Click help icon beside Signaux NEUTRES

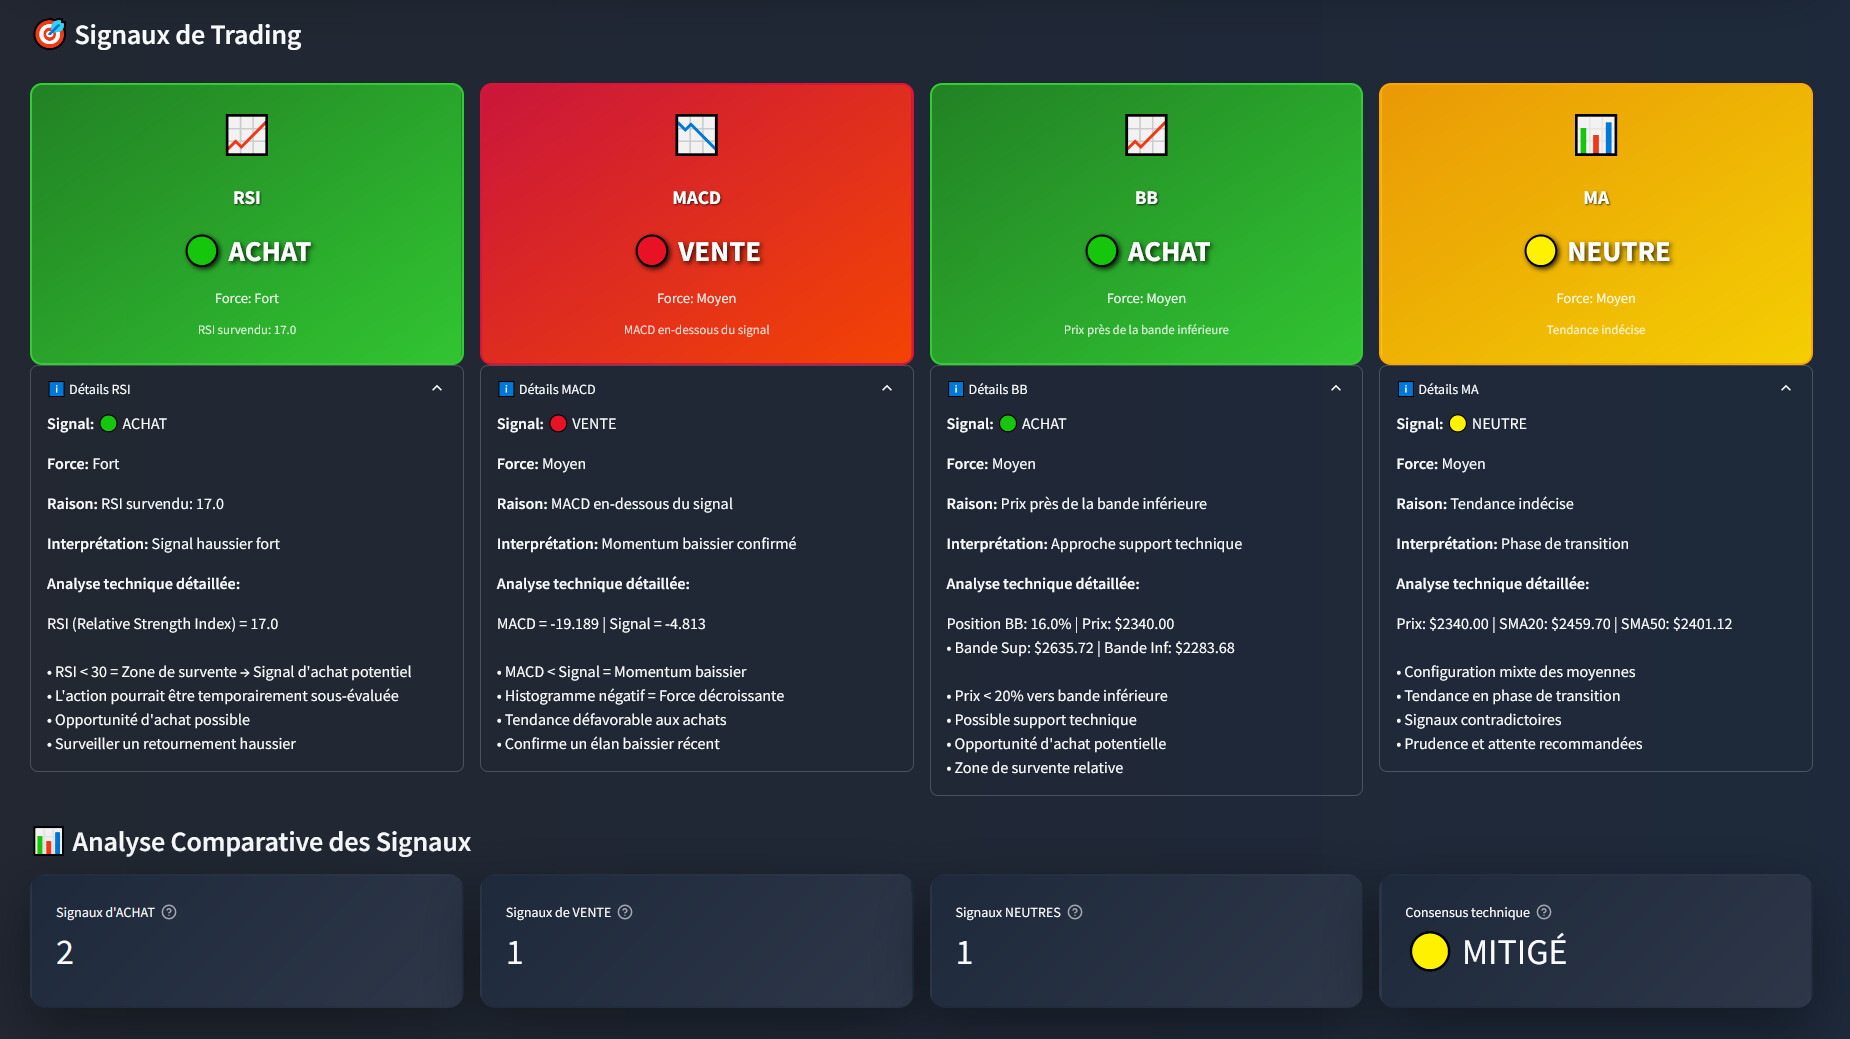[x=1075, y=912]
